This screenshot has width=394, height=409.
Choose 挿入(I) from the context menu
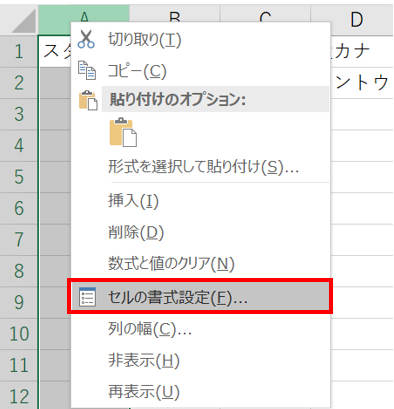click(200, 201)
